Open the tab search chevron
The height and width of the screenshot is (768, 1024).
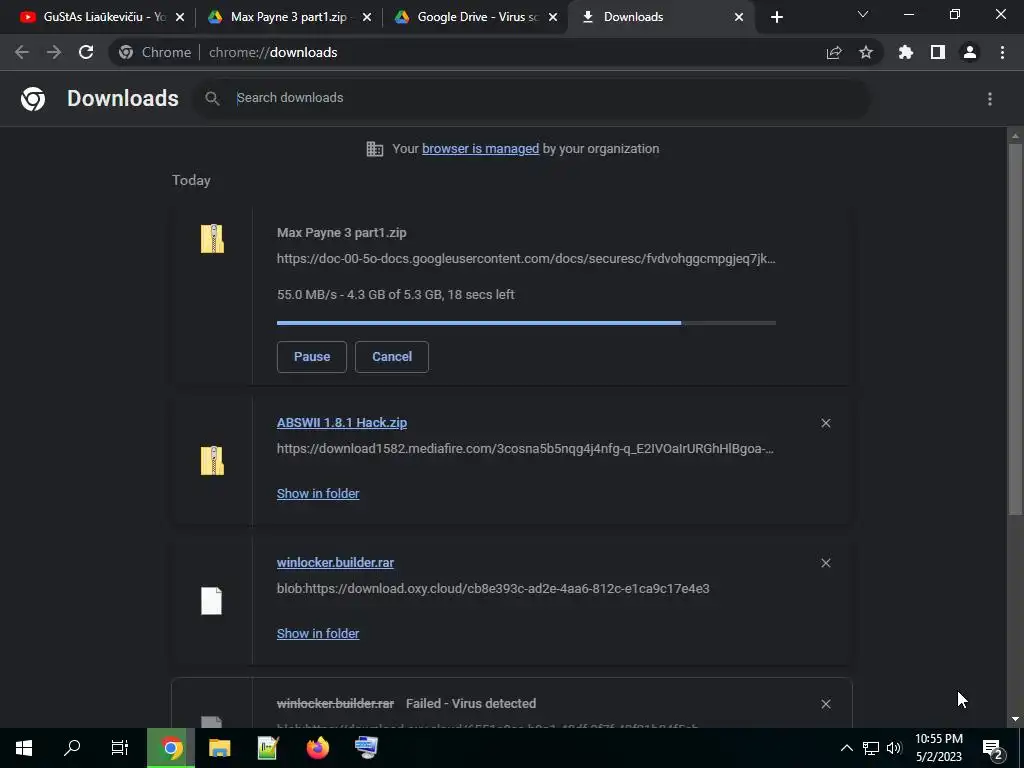pos(863,14)
